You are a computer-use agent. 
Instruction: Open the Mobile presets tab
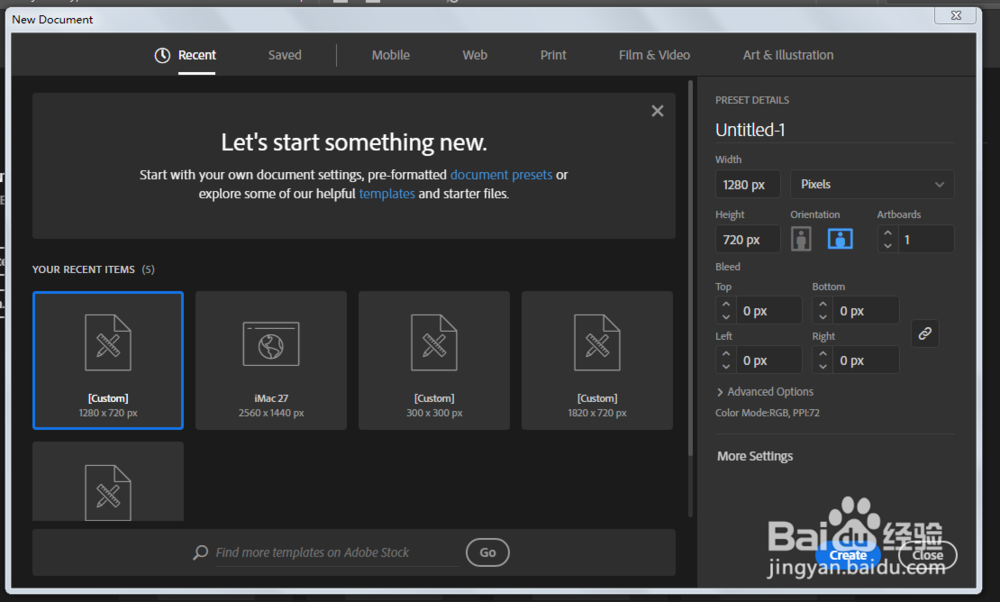tap(390, 55)
